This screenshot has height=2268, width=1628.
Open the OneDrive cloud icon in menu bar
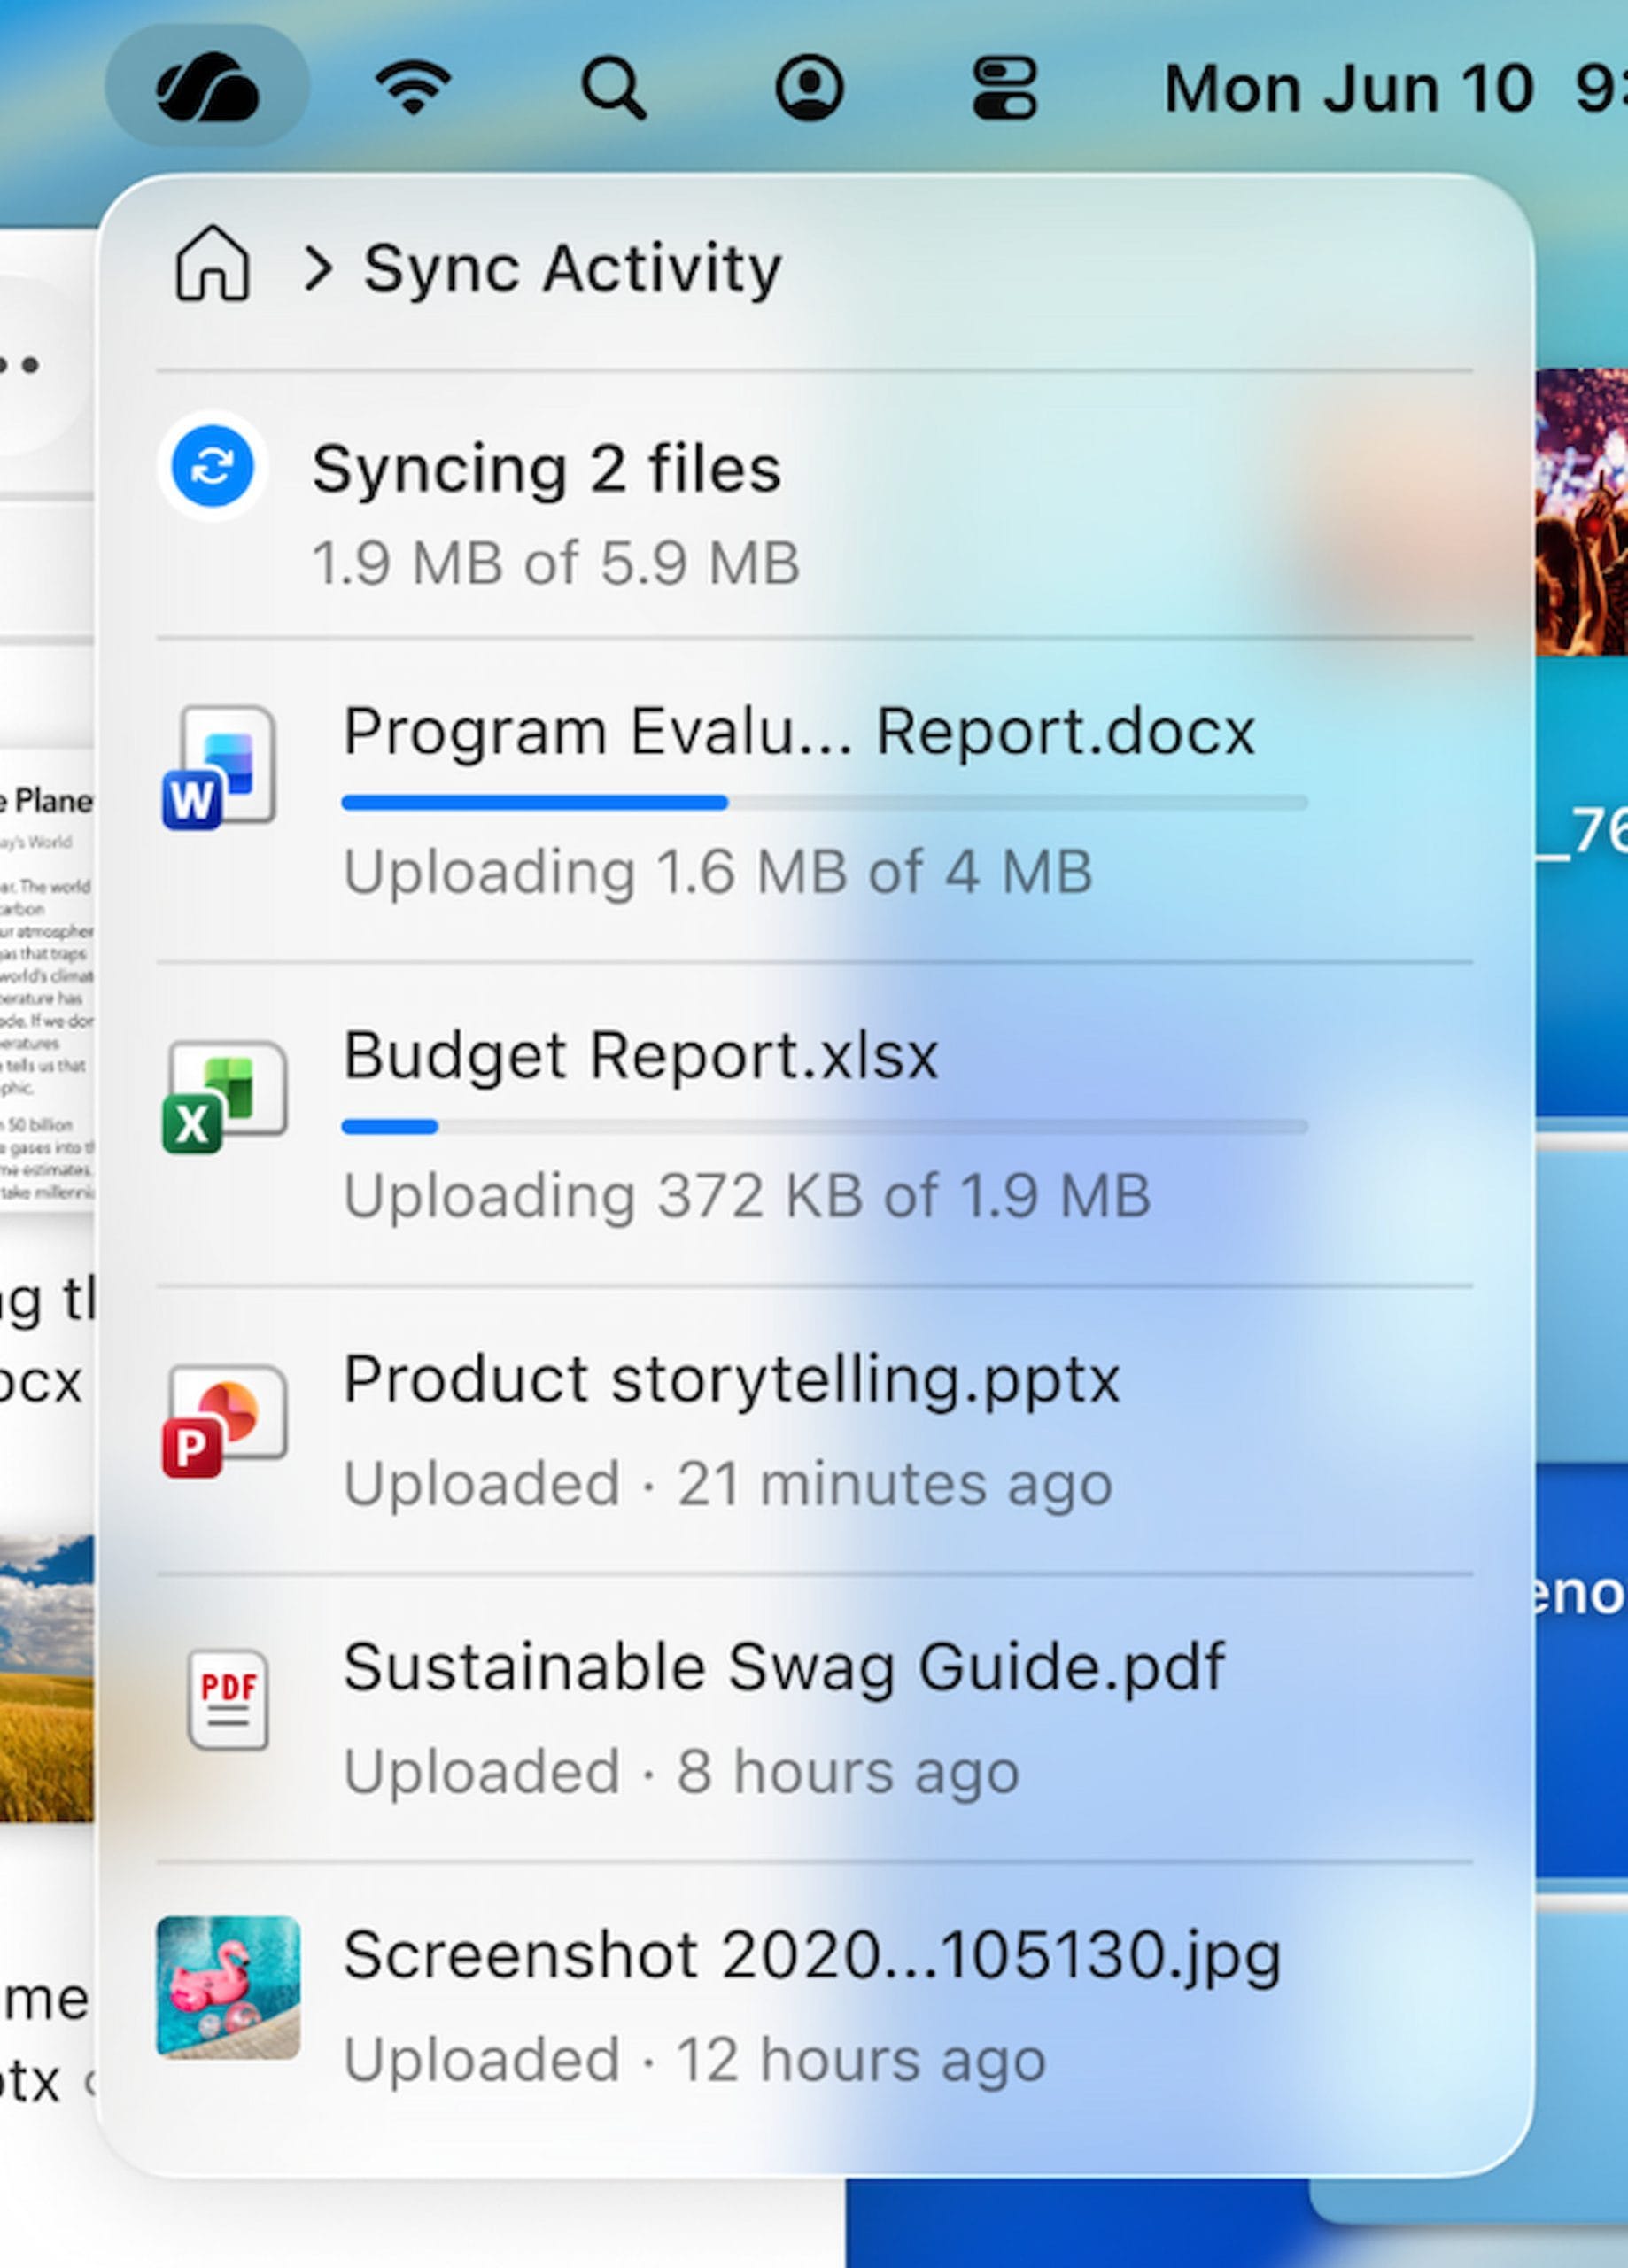[207, 88]
